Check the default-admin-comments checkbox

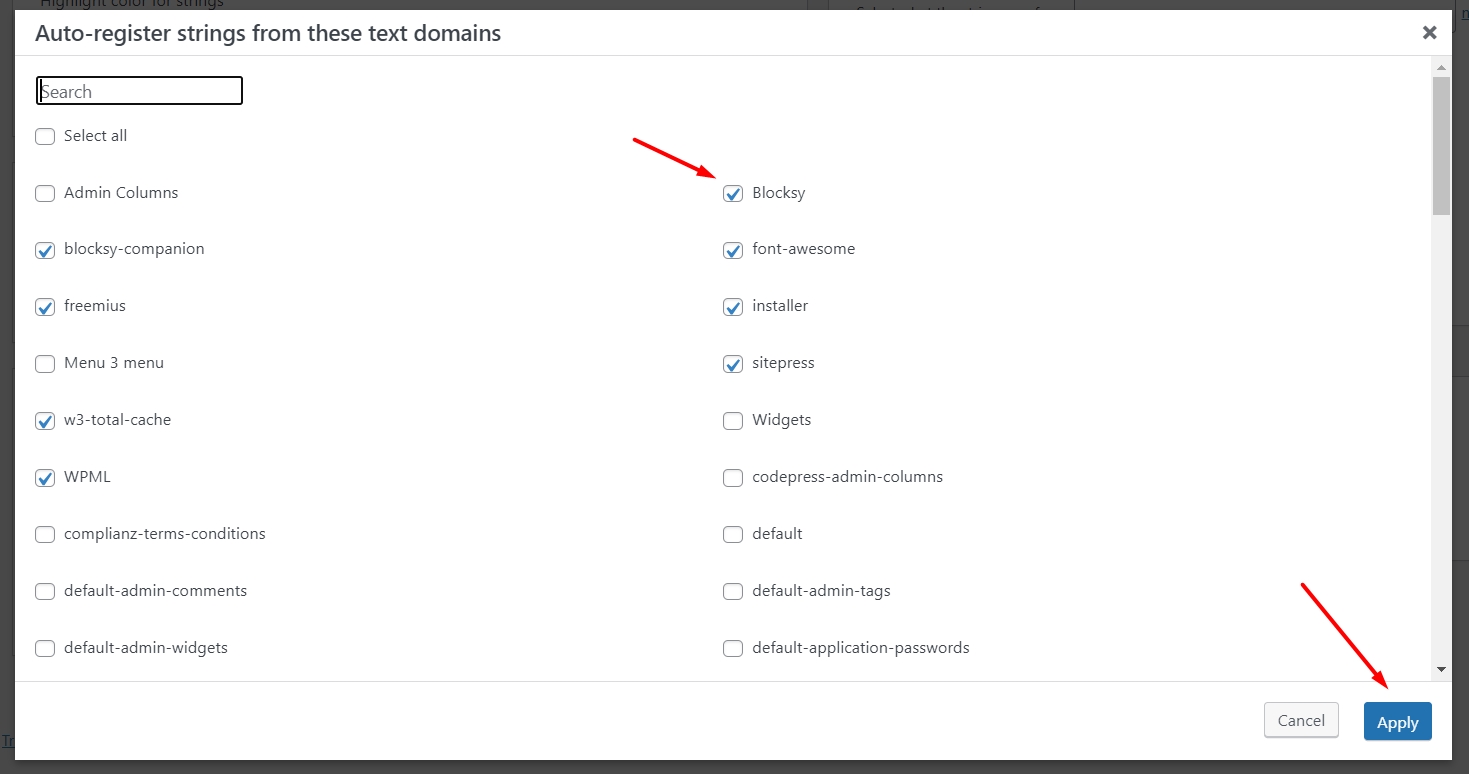[45, 592]
